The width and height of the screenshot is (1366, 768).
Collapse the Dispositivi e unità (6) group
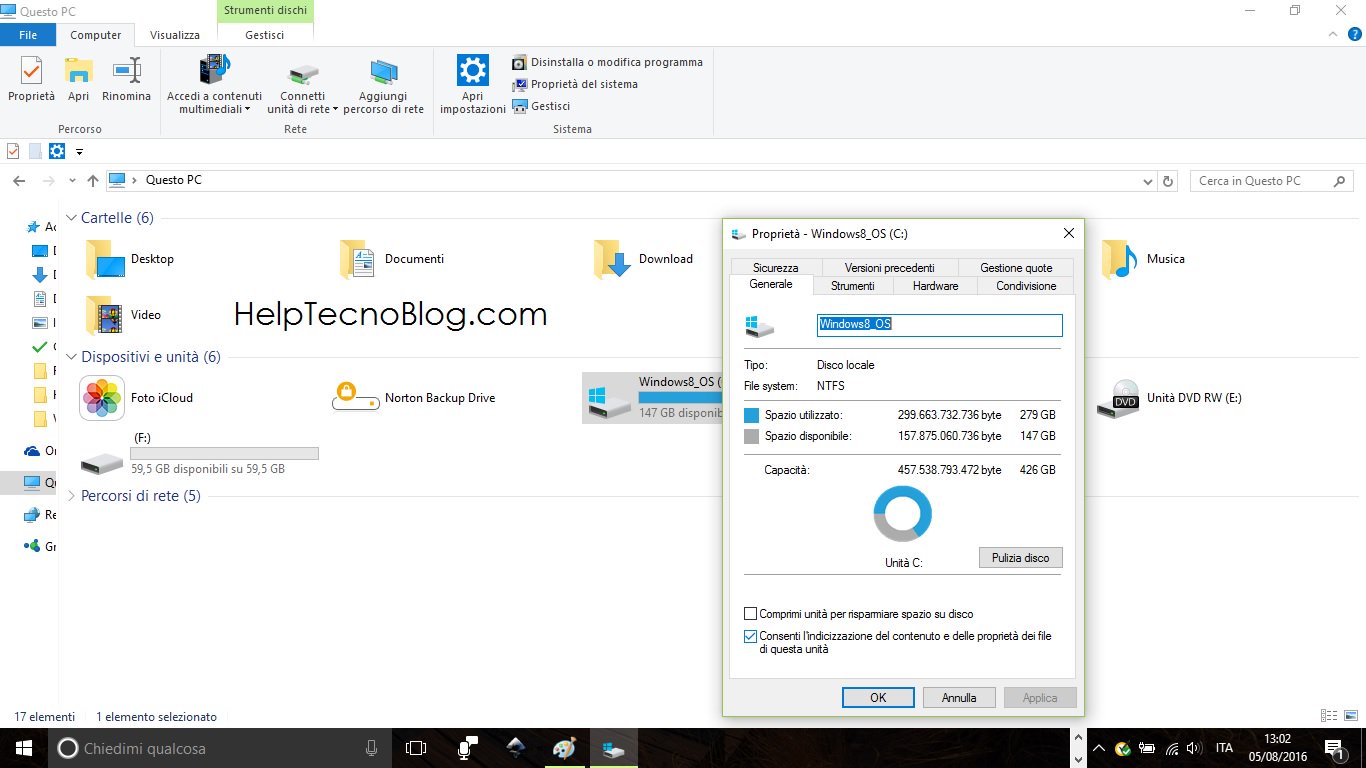click(x=71, y=357)
